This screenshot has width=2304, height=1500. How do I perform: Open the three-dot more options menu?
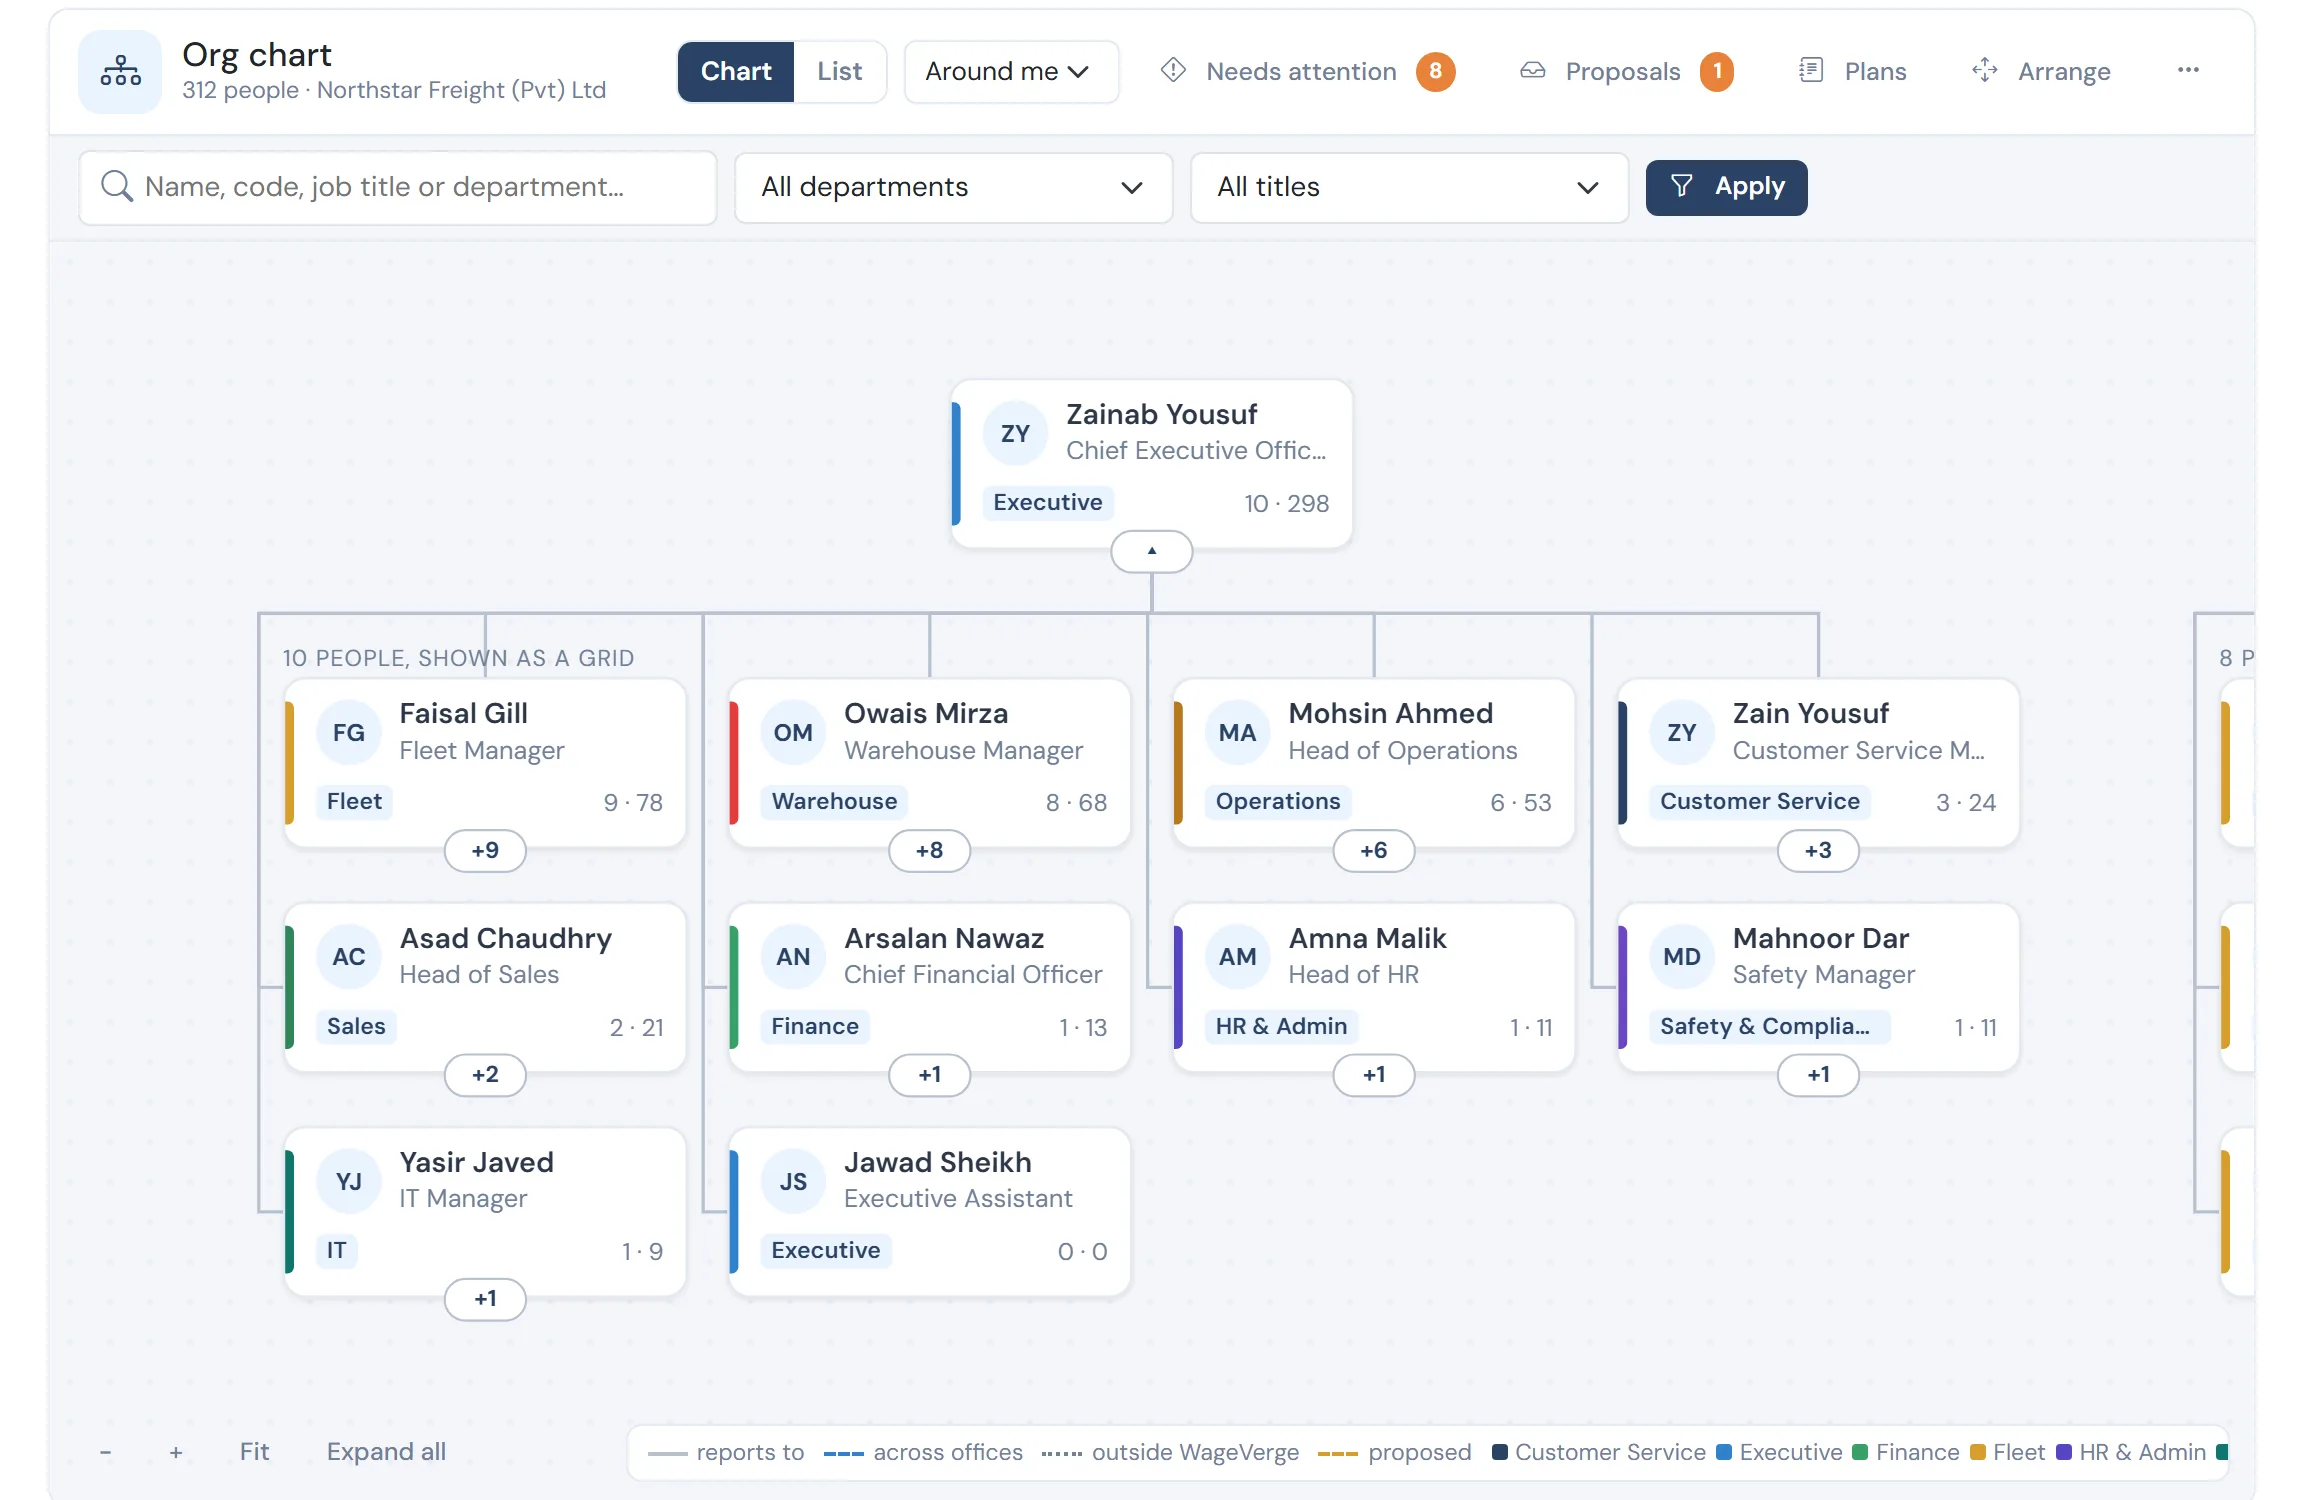point(2188,70)
